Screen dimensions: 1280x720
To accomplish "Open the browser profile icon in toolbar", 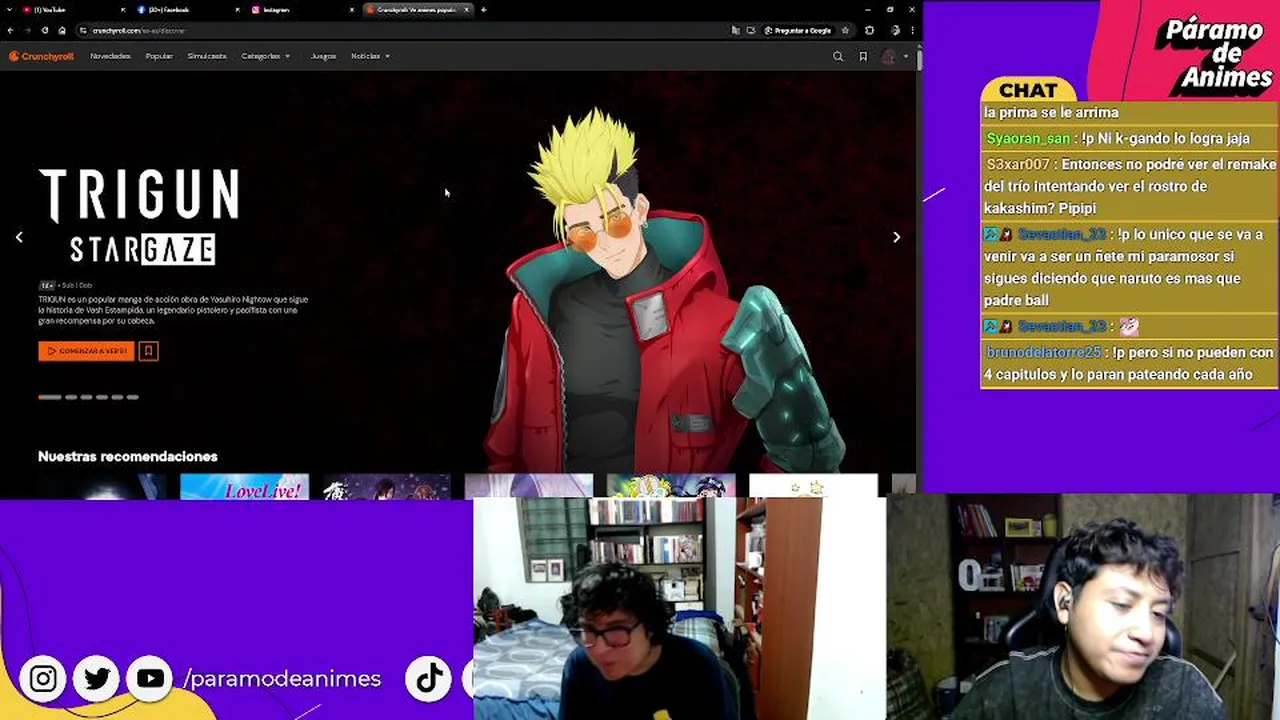I will click(x=895, y=30).
